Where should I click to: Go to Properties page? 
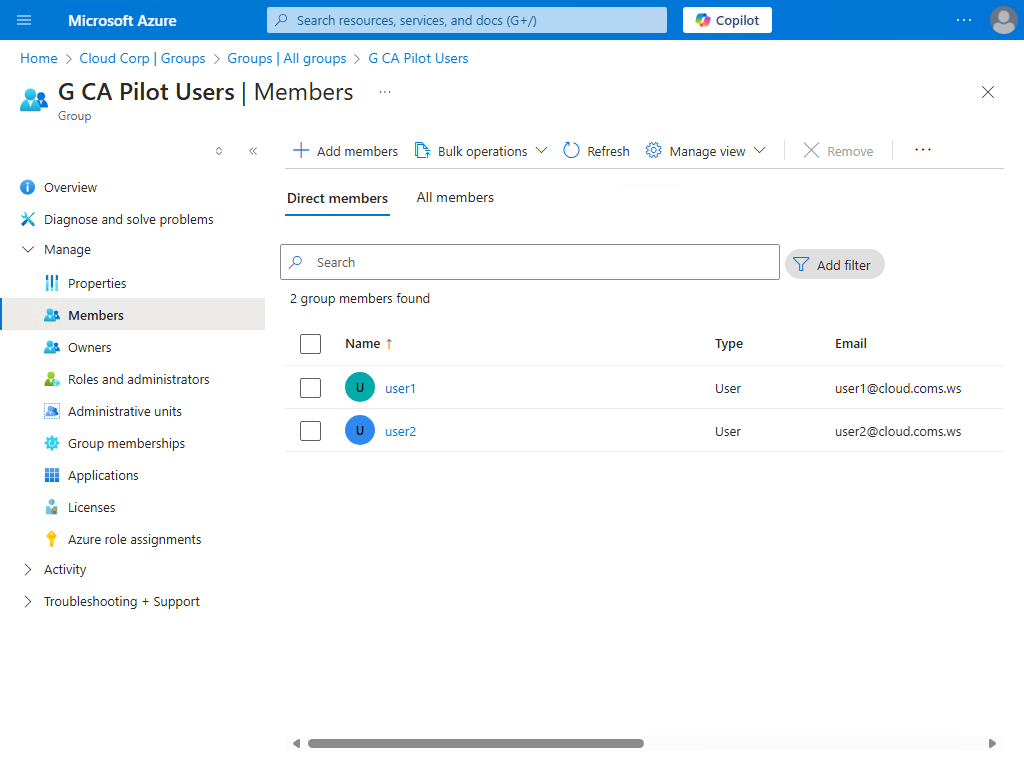pyautogui.click(x=97, y=283)
